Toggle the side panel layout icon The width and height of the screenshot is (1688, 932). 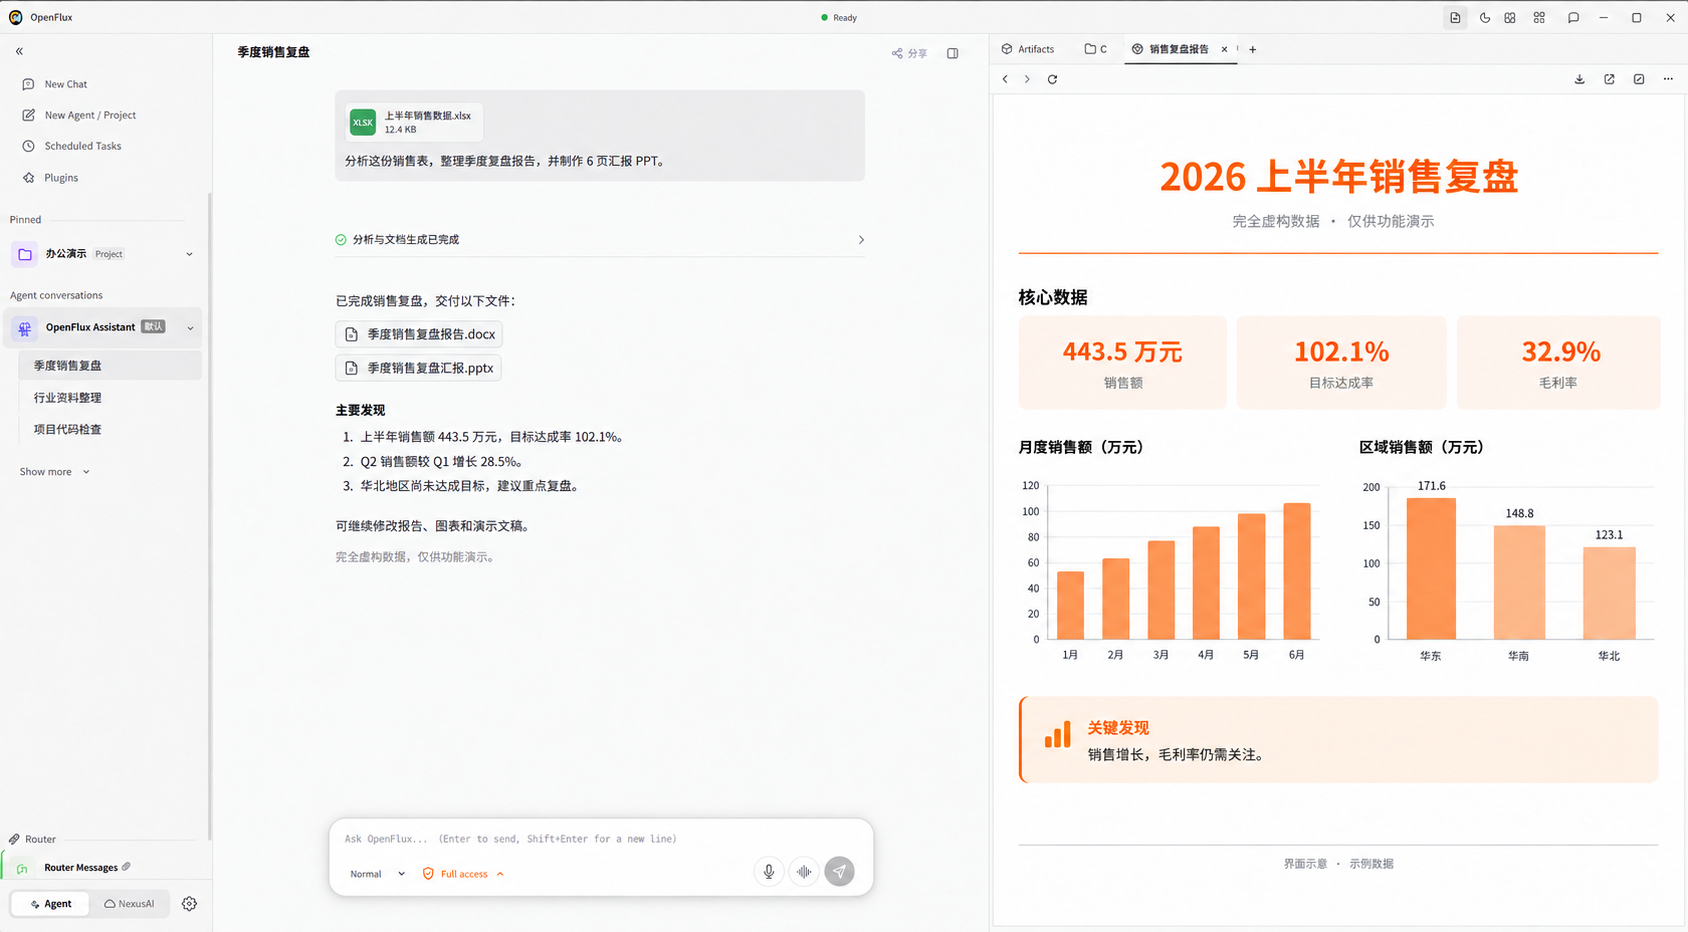pyautogui.click(x=953, y=53)
